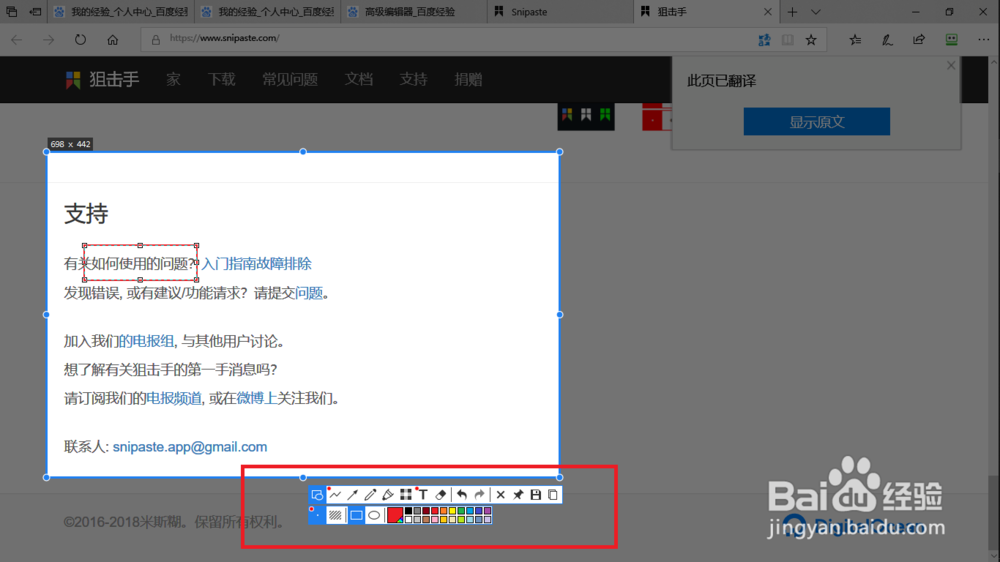Choose the ellipse shape option
Screen dimensions: 1000x562
[x=374, y=515]
